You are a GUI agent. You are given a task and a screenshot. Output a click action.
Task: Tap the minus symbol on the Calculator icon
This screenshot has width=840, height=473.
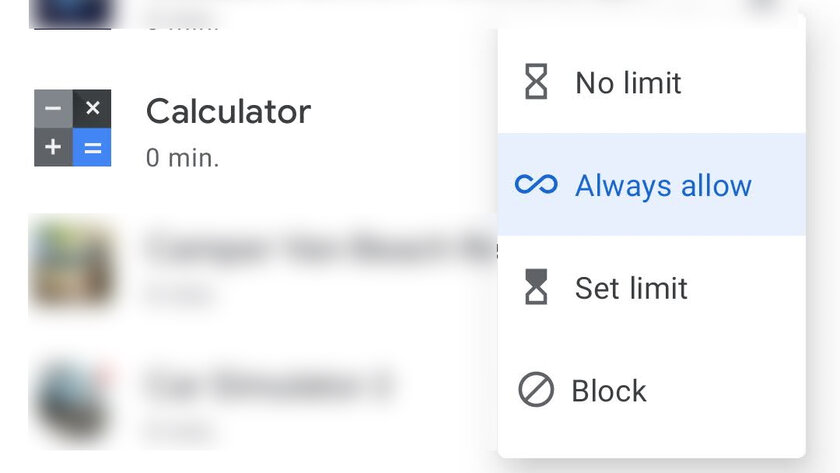pyautogui.click(x=54, y=109)
